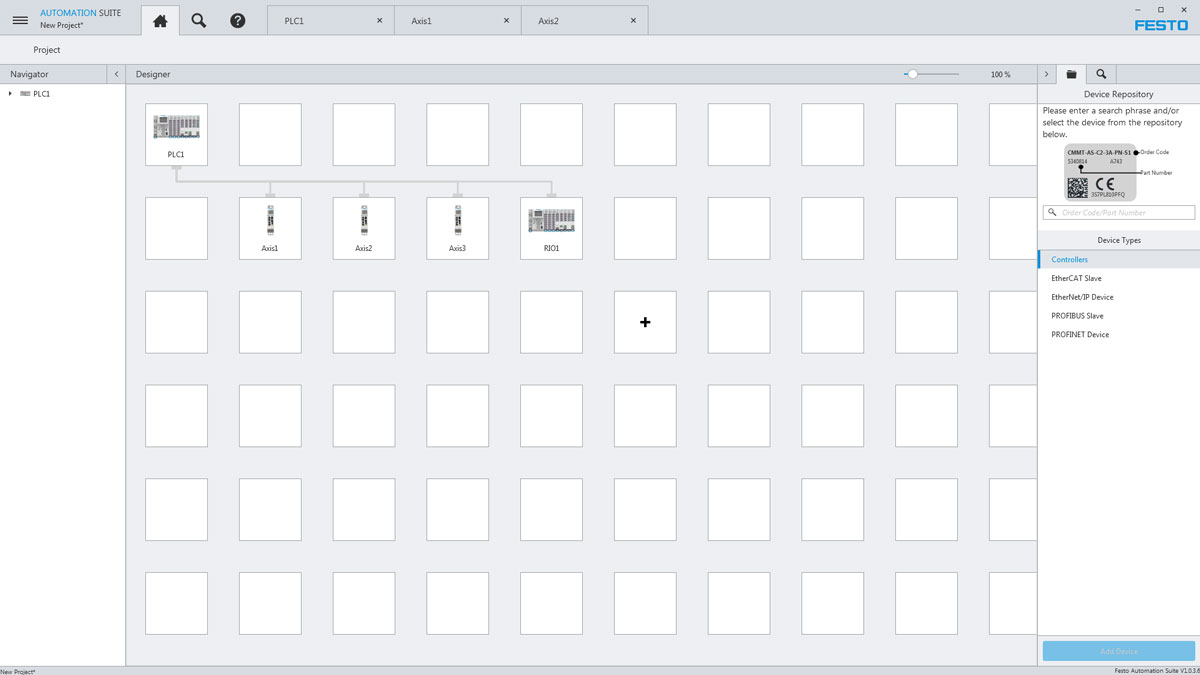Collapse the Device Repository side panel
1200x675 pixels.
click(x=1046, y=74)
